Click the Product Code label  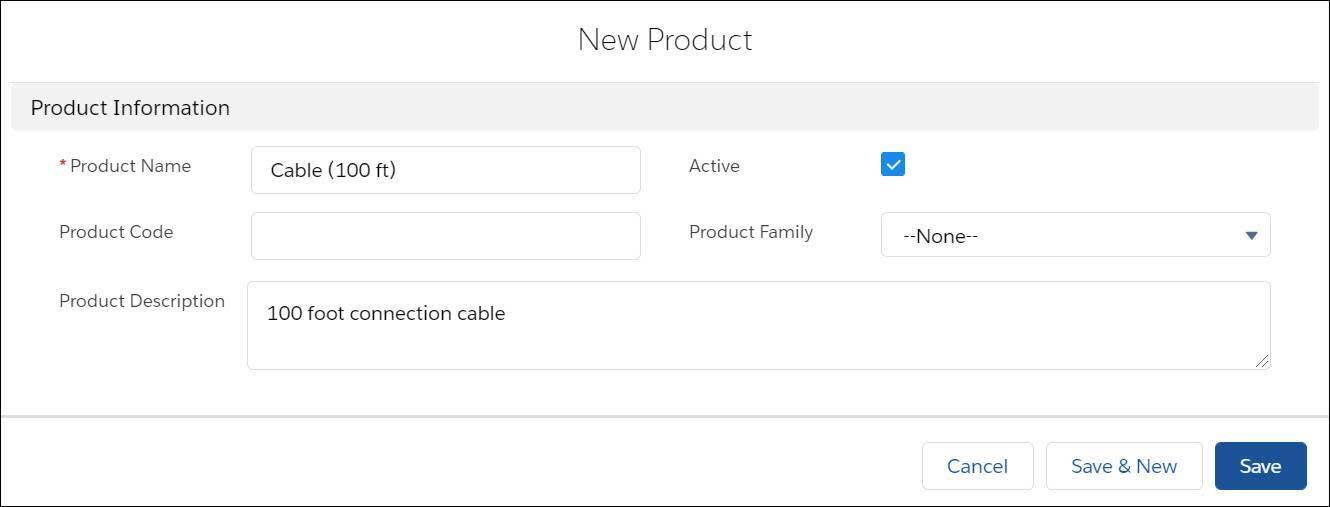pos(116,232)
